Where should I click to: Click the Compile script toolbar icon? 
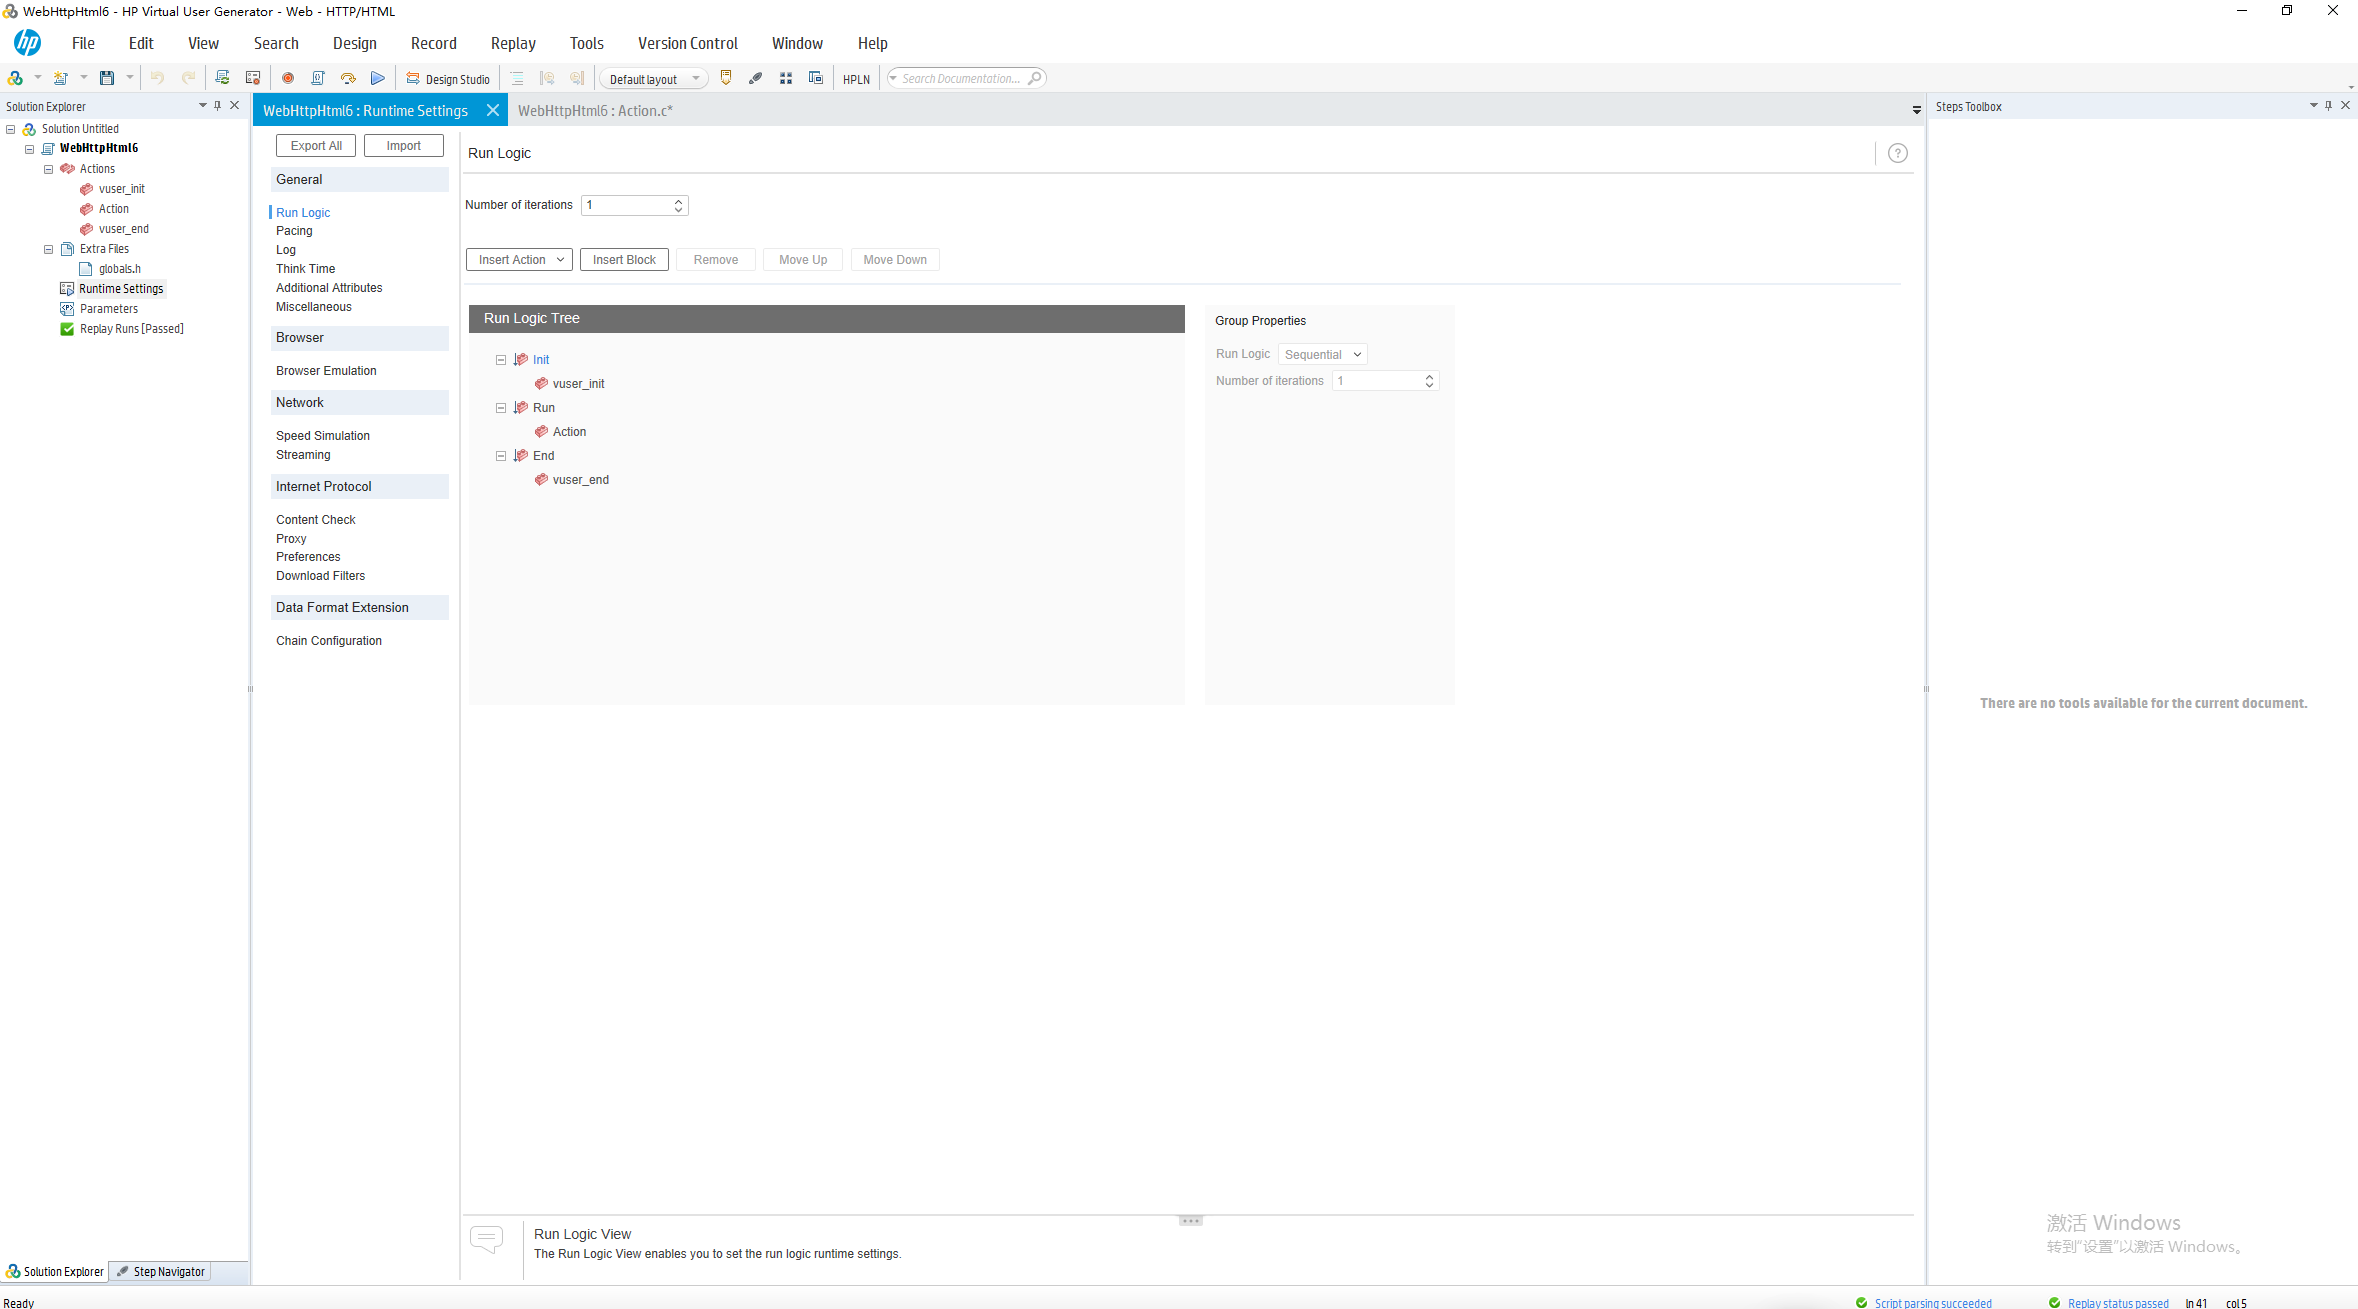(x=318, y=78)
